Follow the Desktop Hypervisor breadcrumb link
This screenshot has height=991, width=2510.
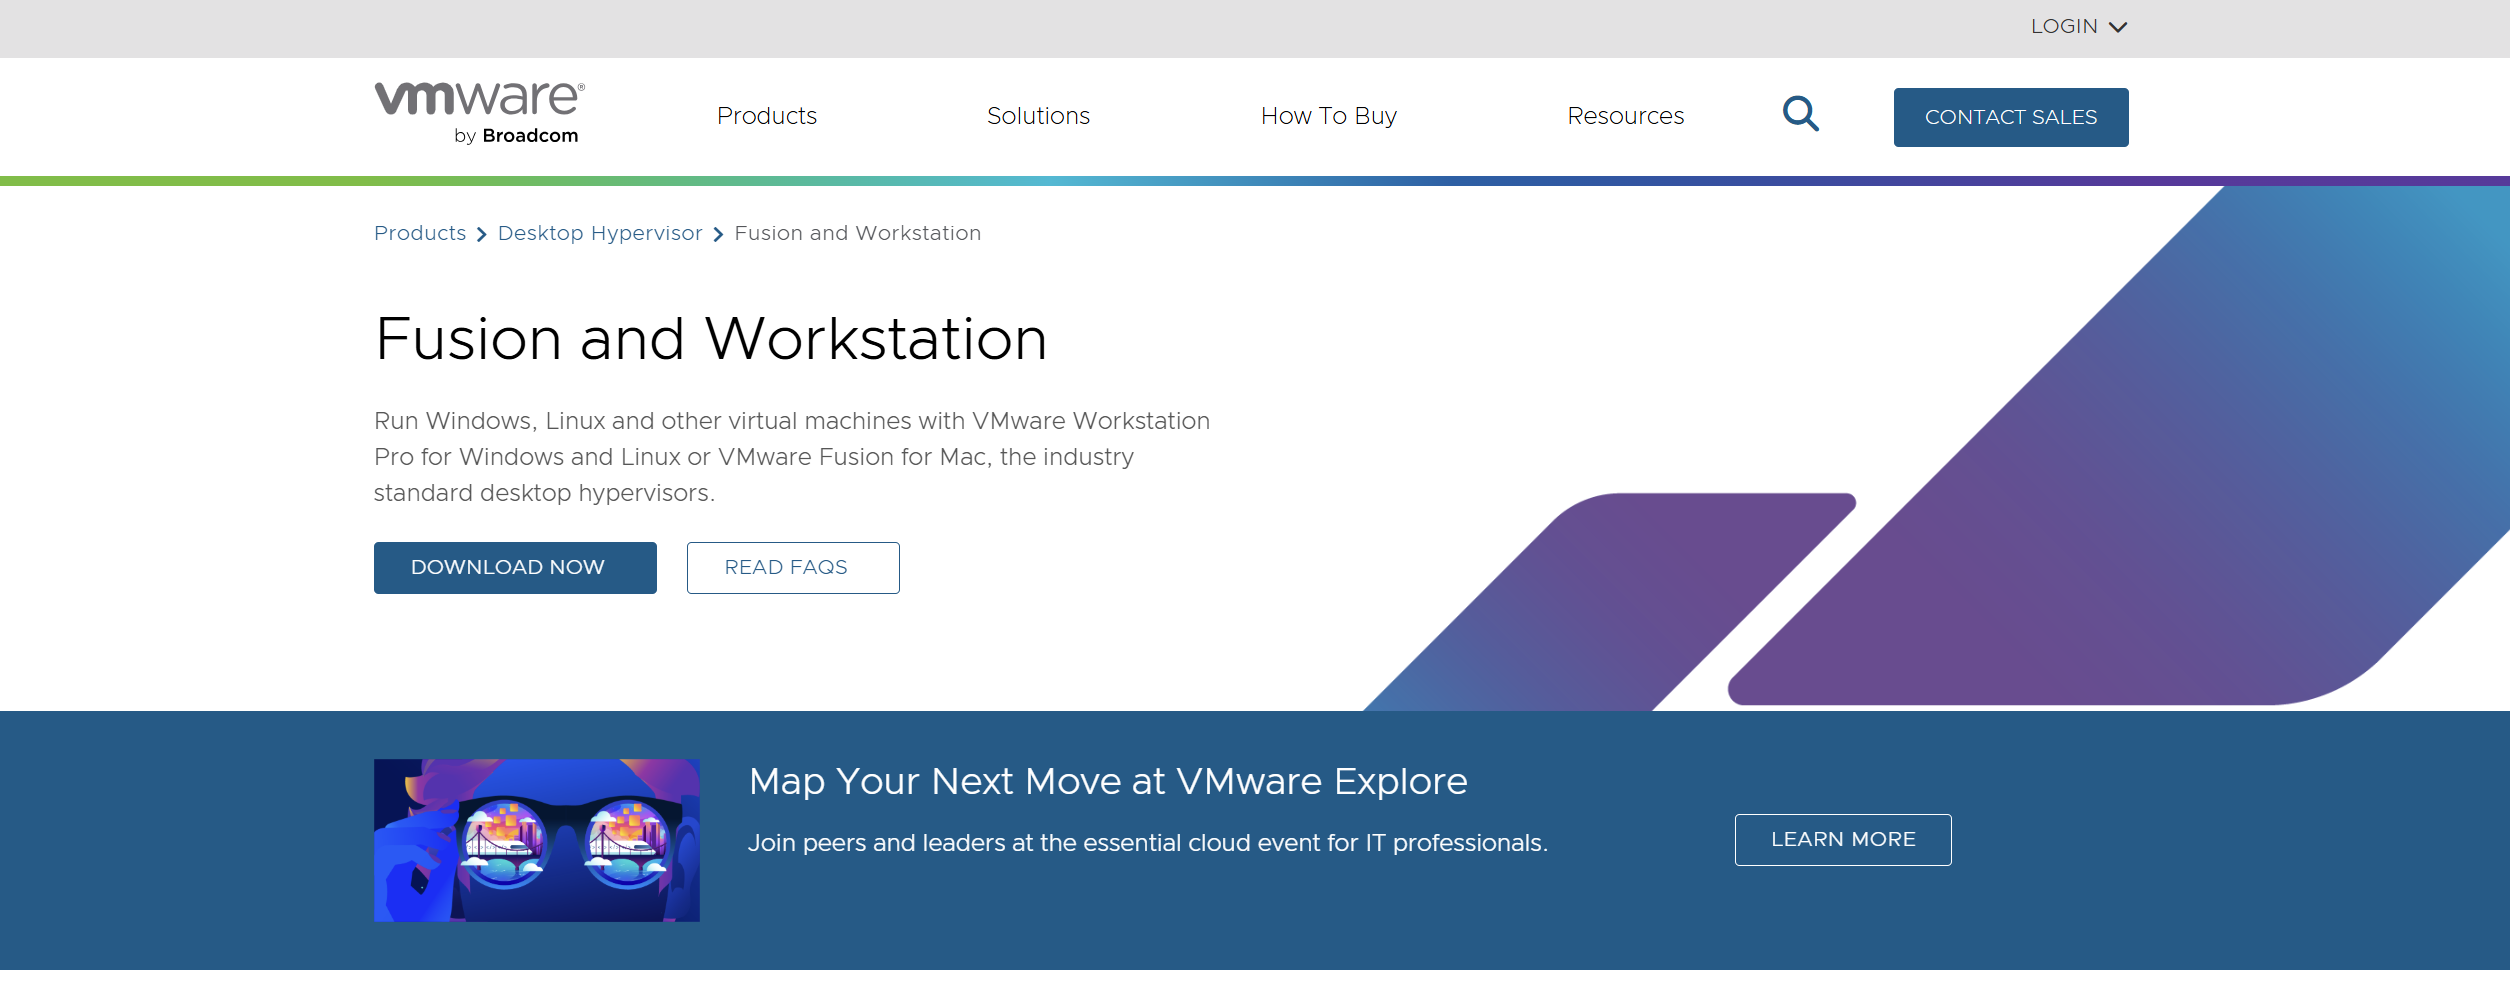(600, 233)
